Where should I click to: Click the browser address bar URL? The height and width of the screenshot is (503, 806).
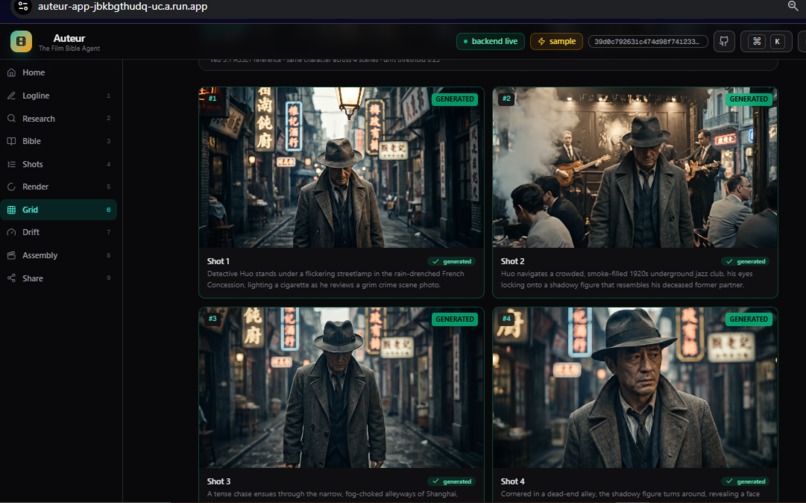122,7
